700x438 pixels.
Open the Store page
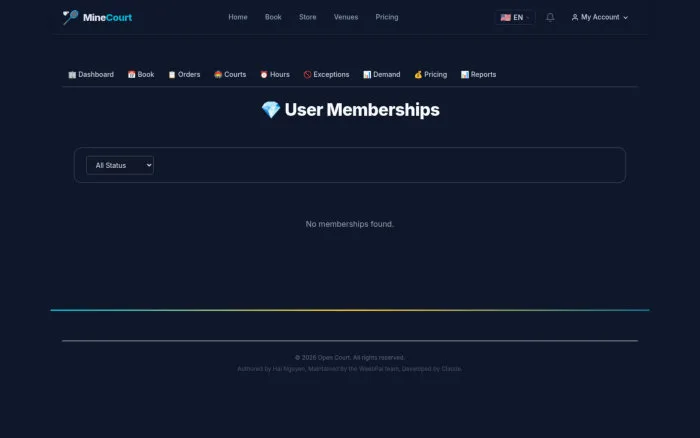(308, 17)
